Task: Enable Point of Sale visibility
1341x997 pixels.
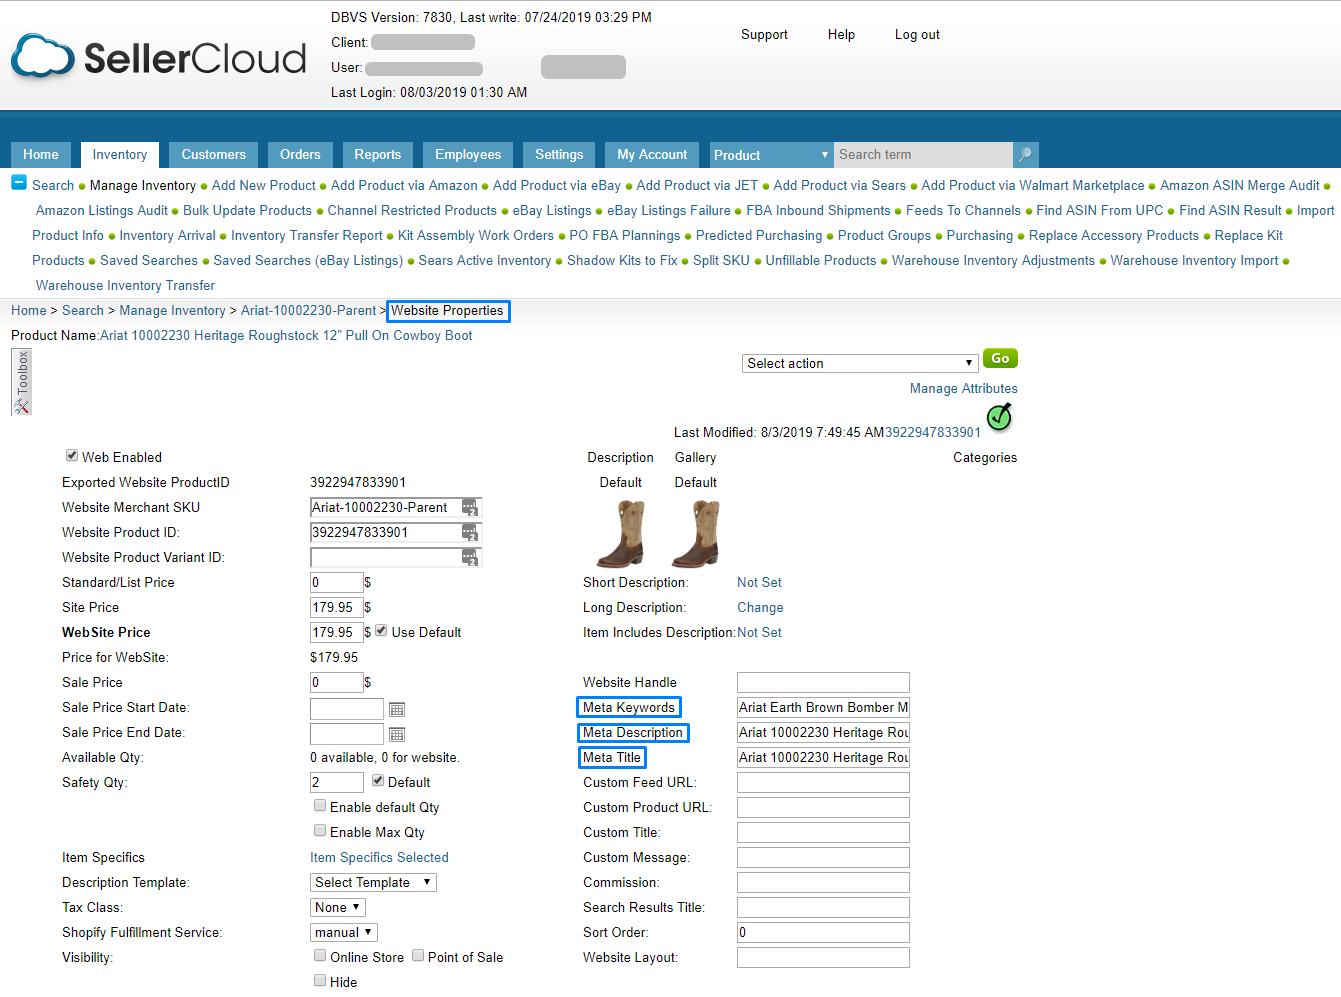Action: click(418, 955)
